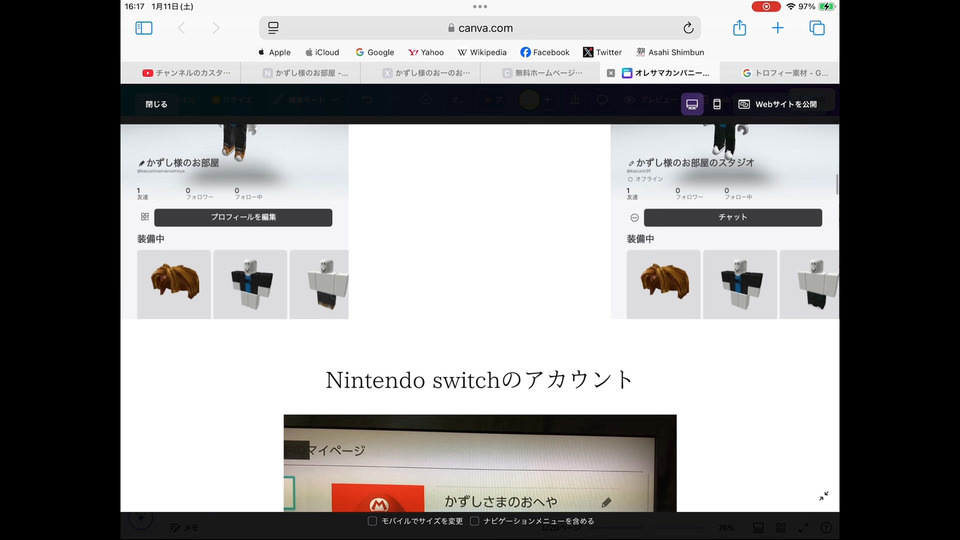Open the Yahoo bookmark
Screen dimensions: 960x540
(426, 53)
